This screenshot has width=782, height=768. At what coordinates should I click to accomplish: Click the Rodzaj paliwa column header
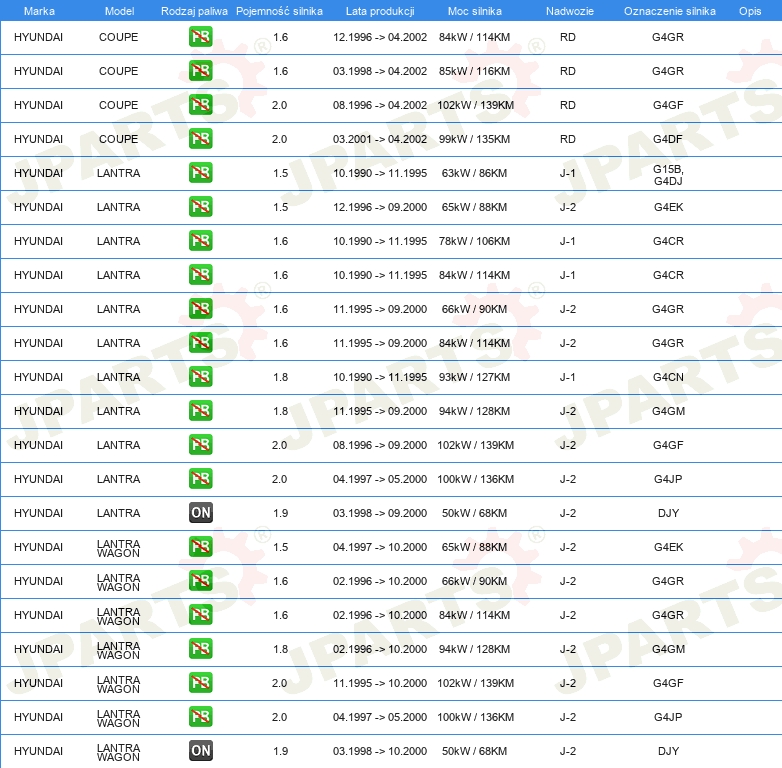(x=194, y=11)
